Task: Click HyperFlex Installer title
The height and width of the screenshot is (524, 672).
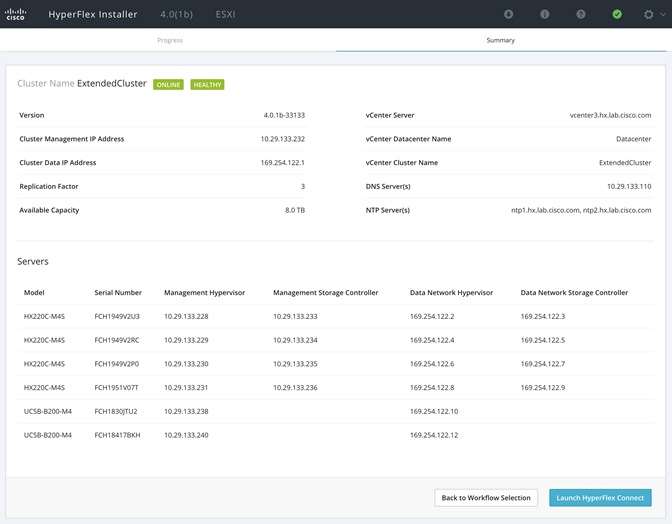Action: point(93,14)
